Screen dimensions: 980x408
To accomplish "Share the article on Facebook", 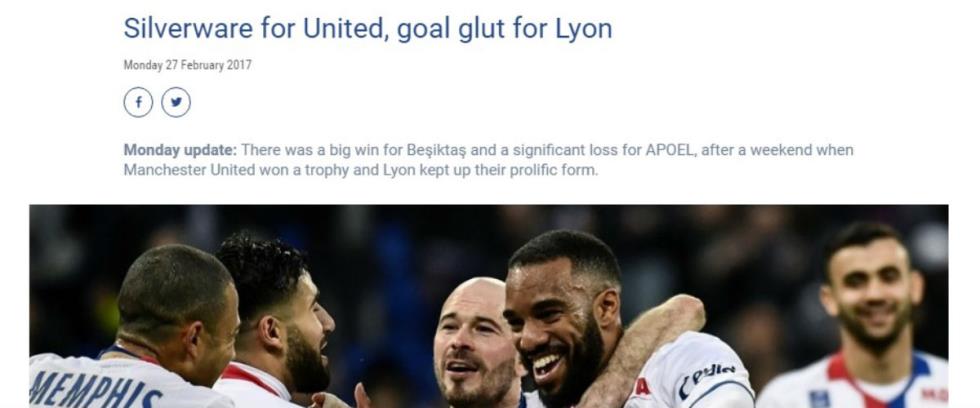I will pyautogui.click(x=138, y=102).
